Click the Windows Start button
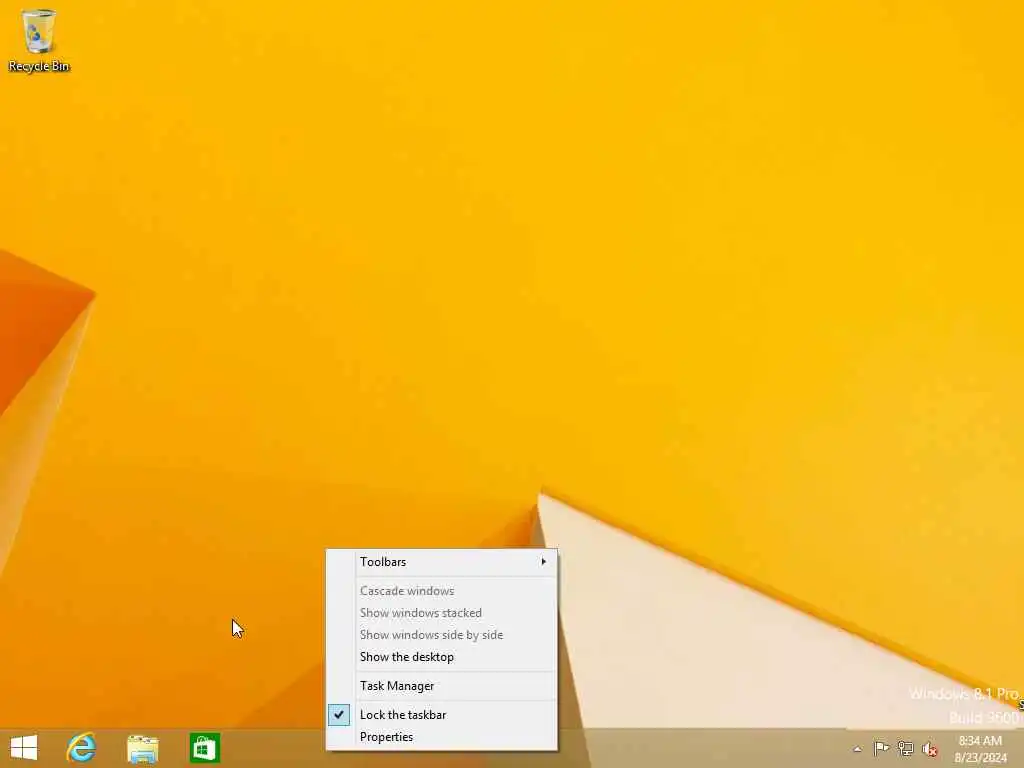The image size is (1024, 768). tap(24, 748)
